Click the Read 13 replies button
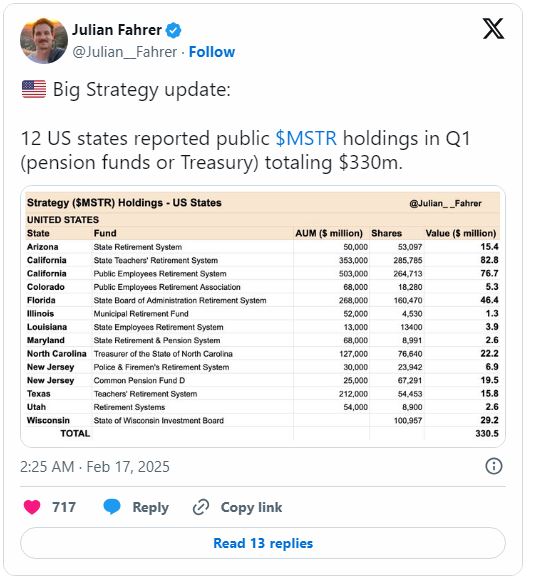 [x=263, y=543]
